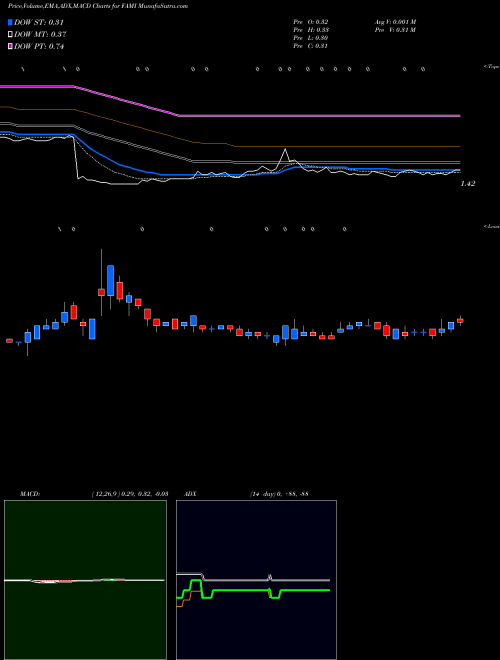The image size is (500, 660).
Task: Open the dark blue ADX indicator chart panel
Action: coord(256,580)
